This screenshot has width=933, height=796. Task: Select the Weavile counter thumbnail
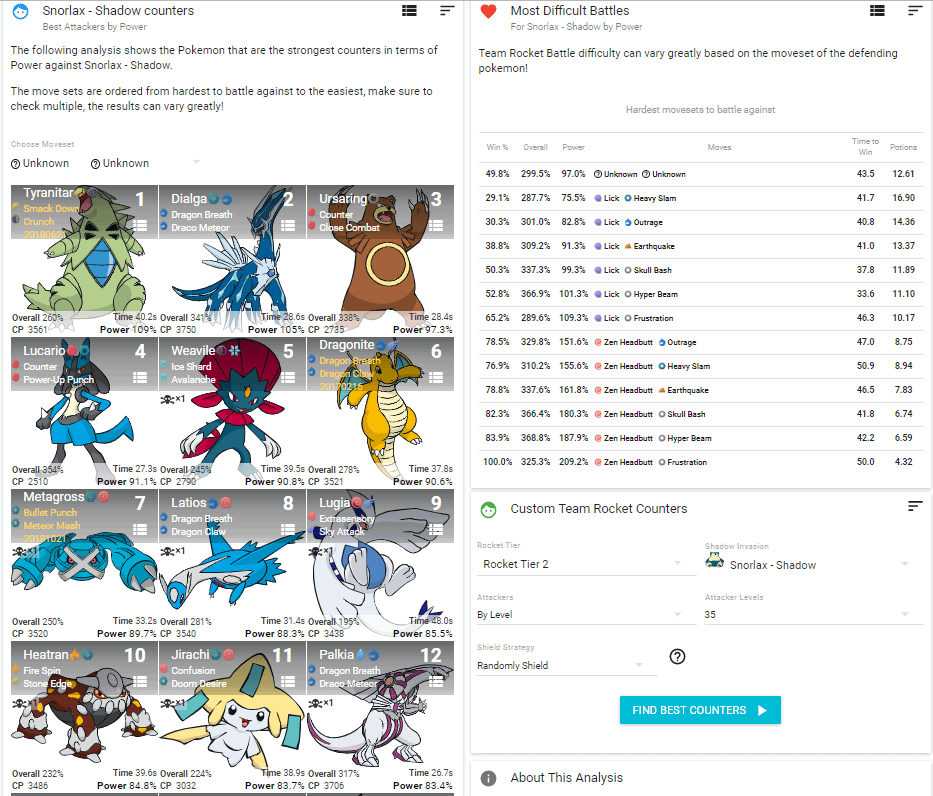232,412
